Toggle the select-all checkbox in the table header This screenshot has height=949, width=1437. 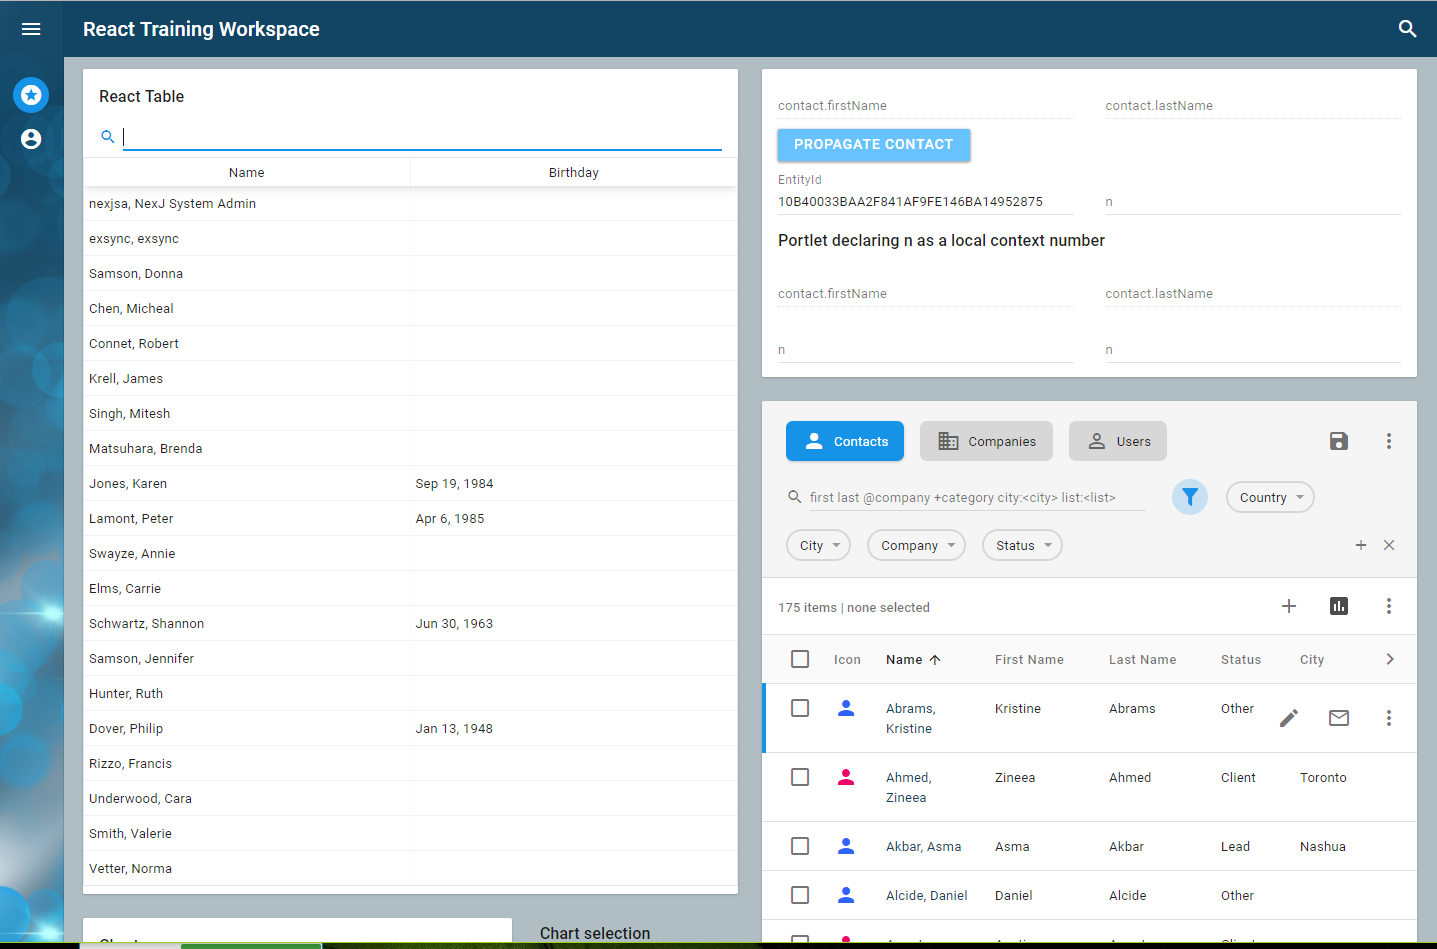[x=800, y=659]
